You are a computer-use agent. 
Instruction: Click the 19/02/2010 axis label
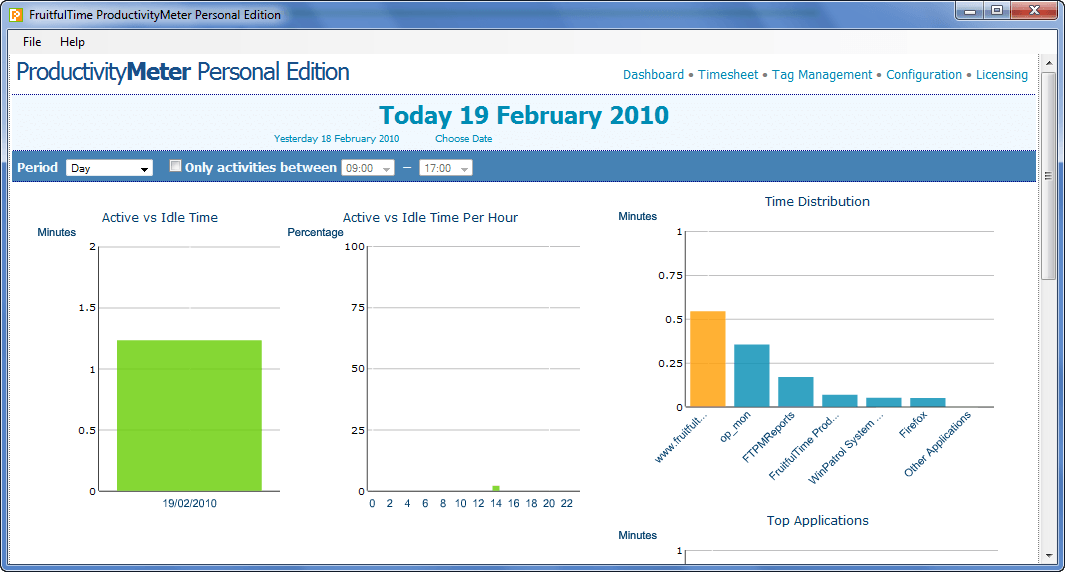tap(189, 503)
